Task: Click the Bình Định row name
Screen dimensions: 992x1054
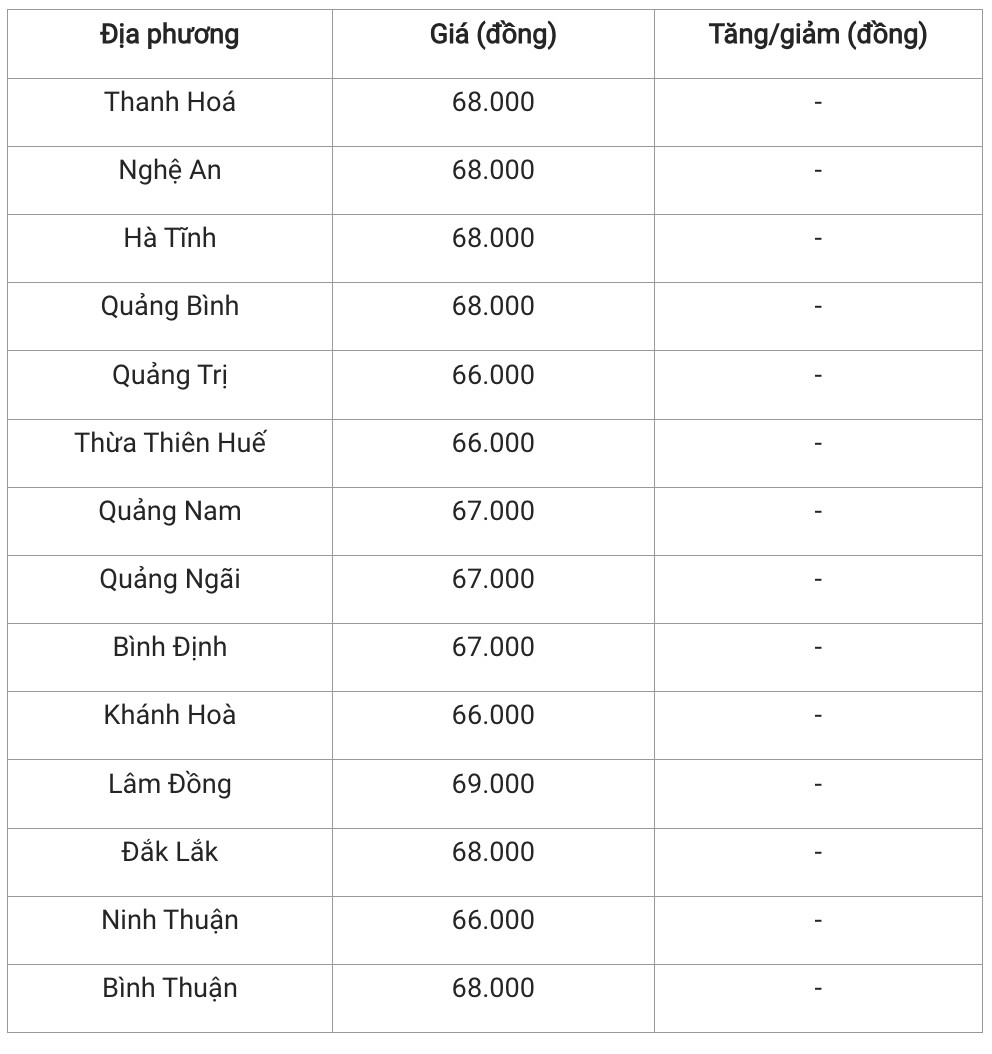Action: coord(170,647)
